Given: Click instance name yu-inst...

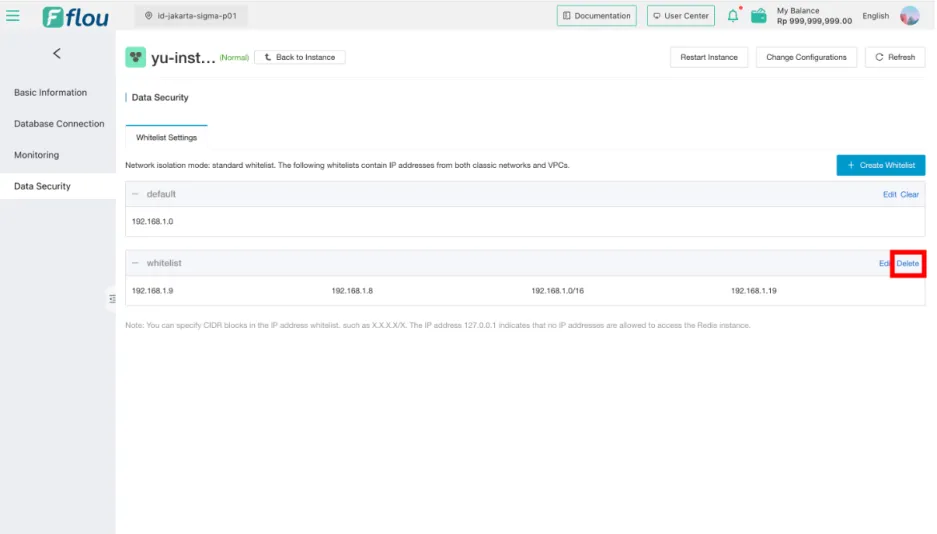Looking at the screenshot, I should pyautogui.click(x=183, y=58).
